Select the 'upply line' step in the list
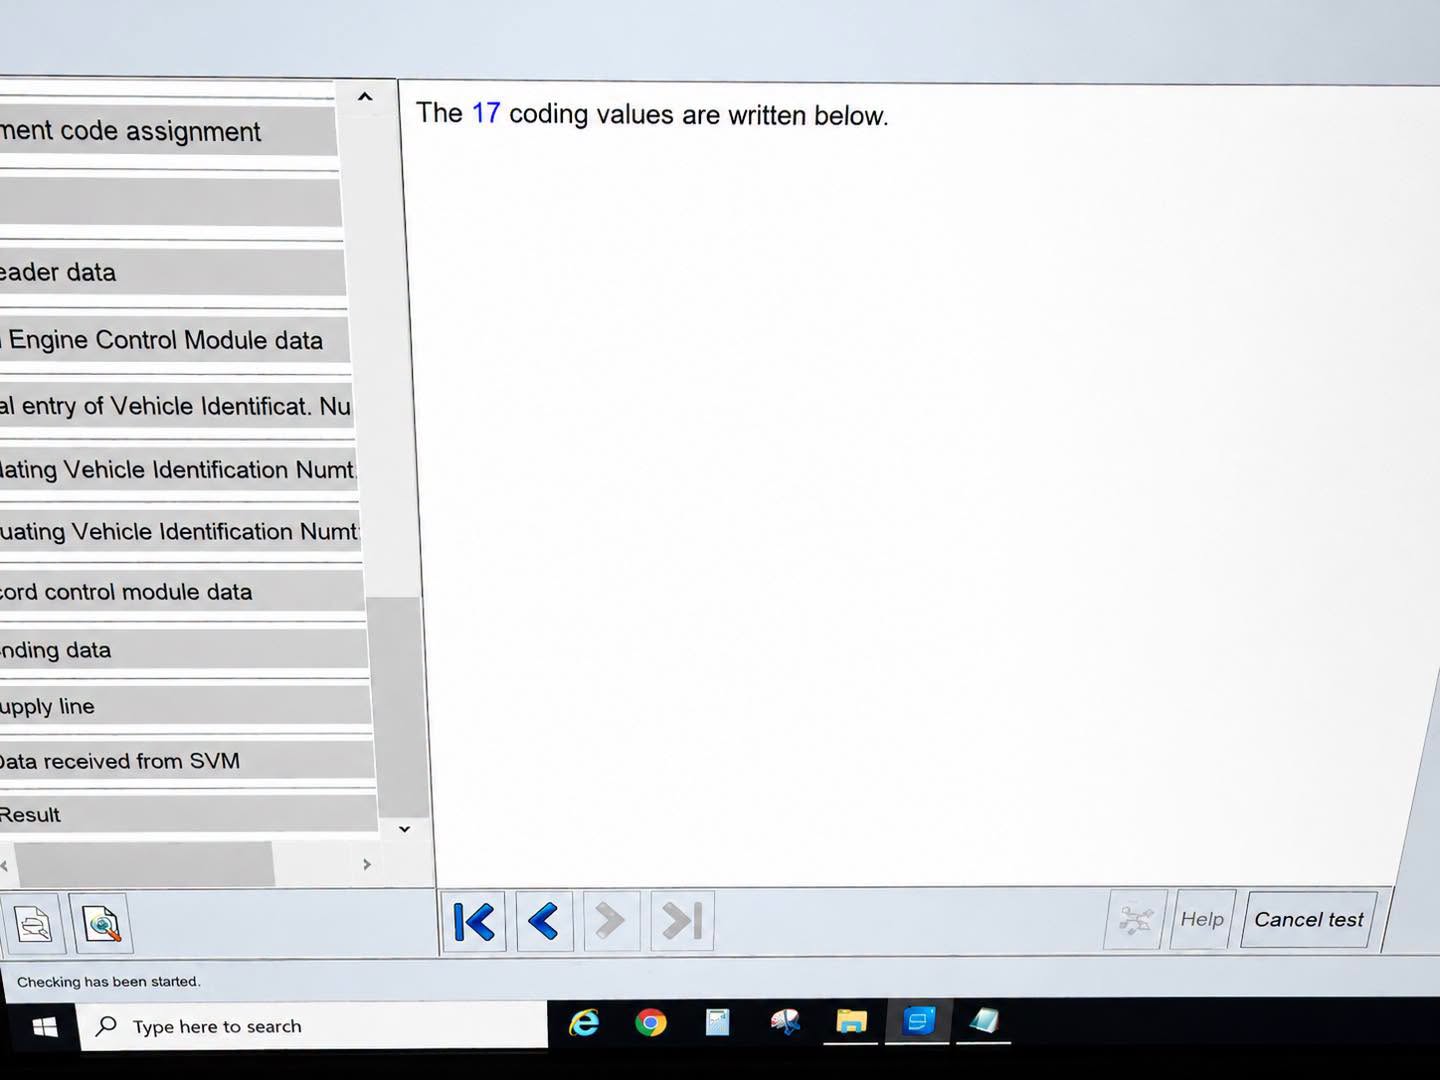This screenshot has height=1080, width=1440. [x=185, y=706]
